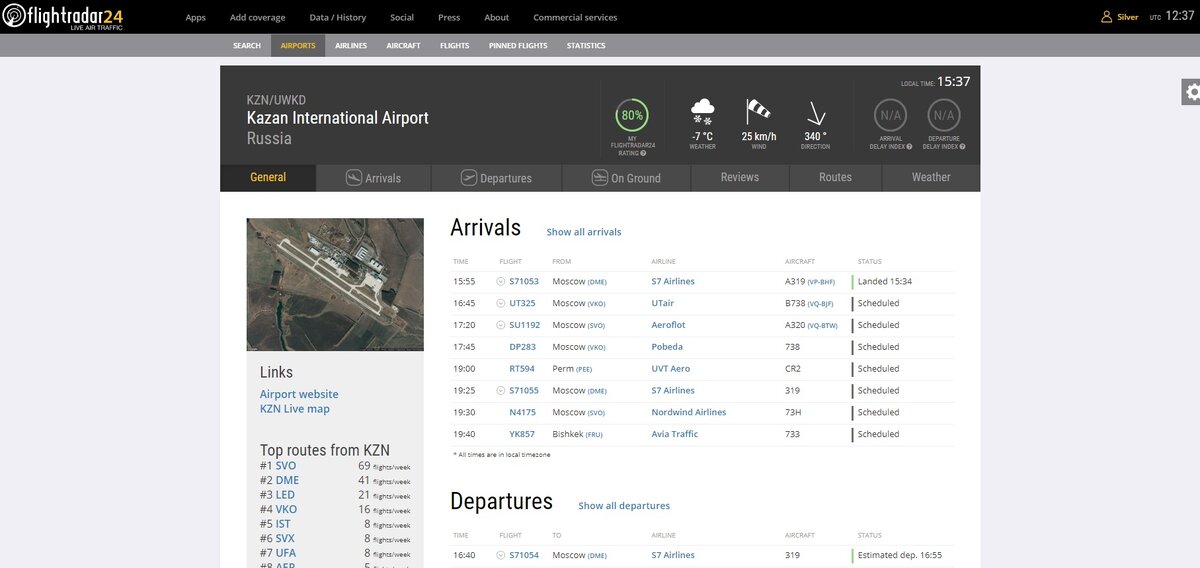Open flight RT594 link
The width and height of the screenshot is (1200, 568).
point(522,369)
